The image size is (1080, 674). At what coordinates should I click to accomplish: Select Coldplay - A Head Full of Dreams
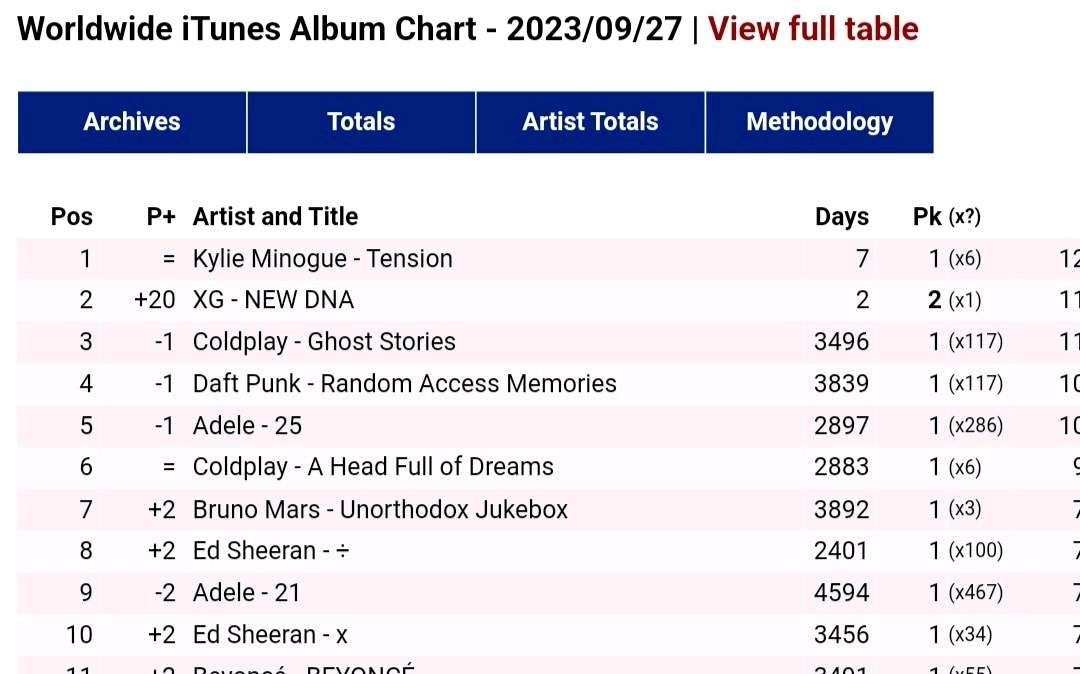pos(548,467)
